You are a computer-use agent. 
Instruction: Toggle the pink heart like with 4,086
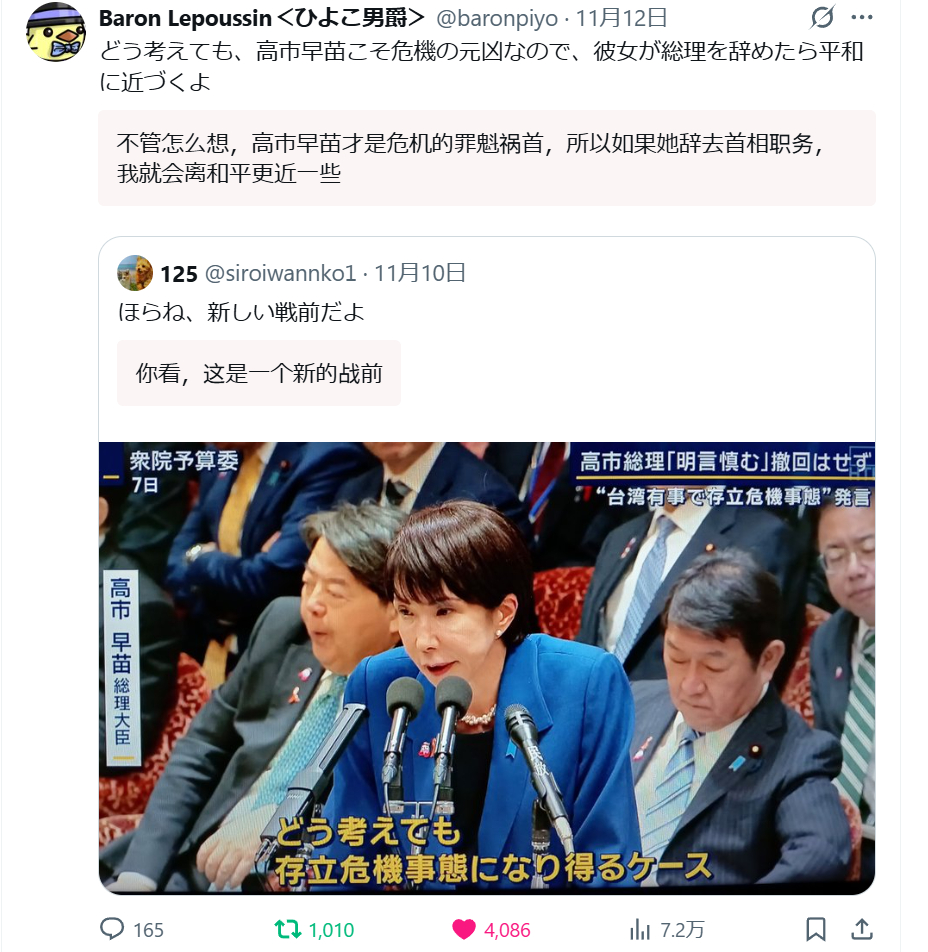pyautogui.click(x=492, y=930)
